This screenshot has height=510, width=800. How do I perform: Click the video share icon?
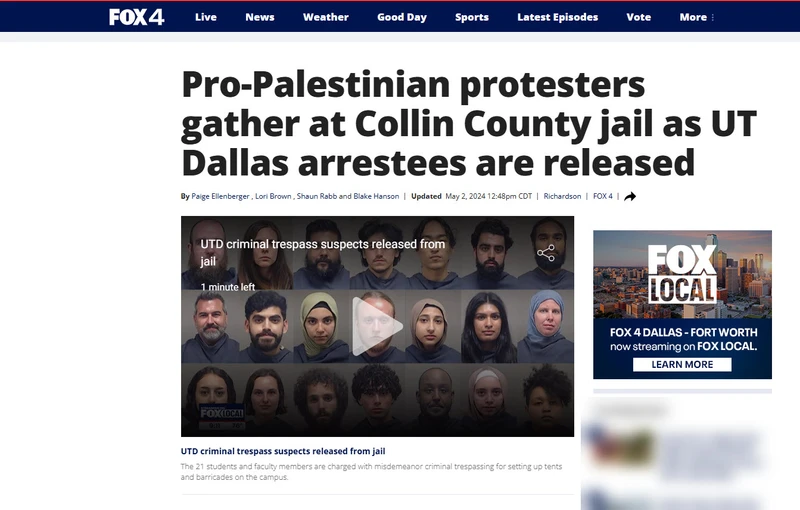click(546, 253)
